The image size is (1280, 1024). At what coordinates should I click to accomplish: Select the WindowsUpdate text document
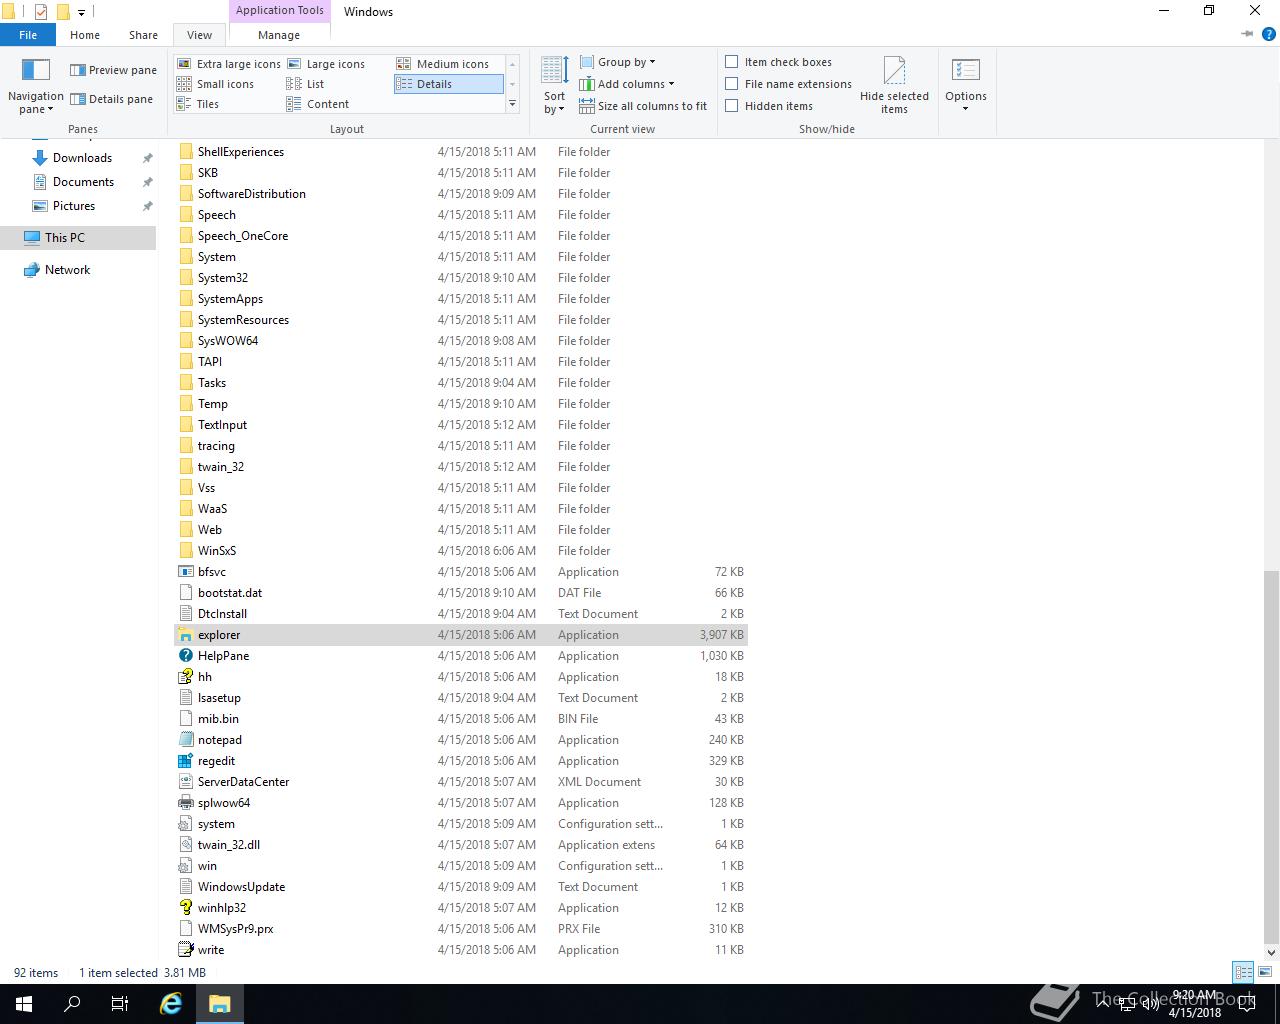click(461, 887)
